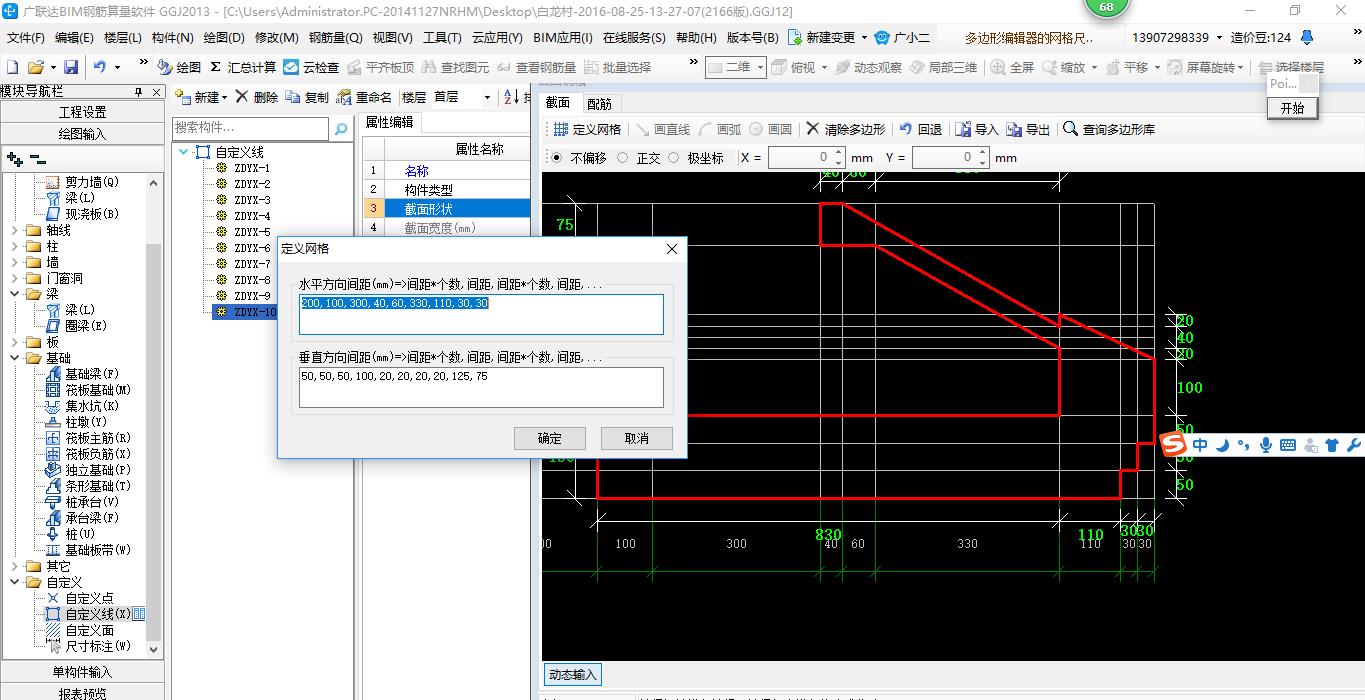Collapse 自定义线 component tree node
The height and width of the screenshot is (700, 1365).
(x=184, y=152)
